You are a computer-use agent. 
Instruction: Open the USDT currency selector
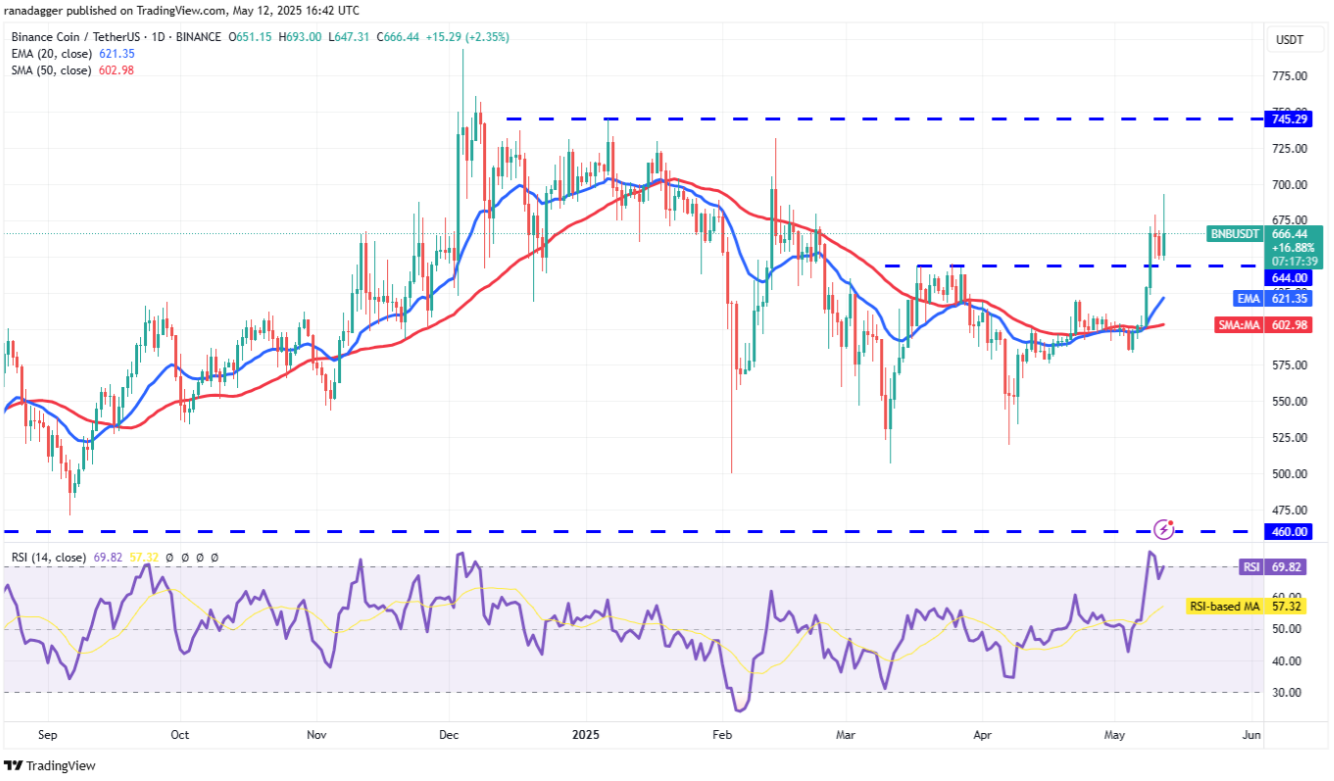pos(1287,40)
